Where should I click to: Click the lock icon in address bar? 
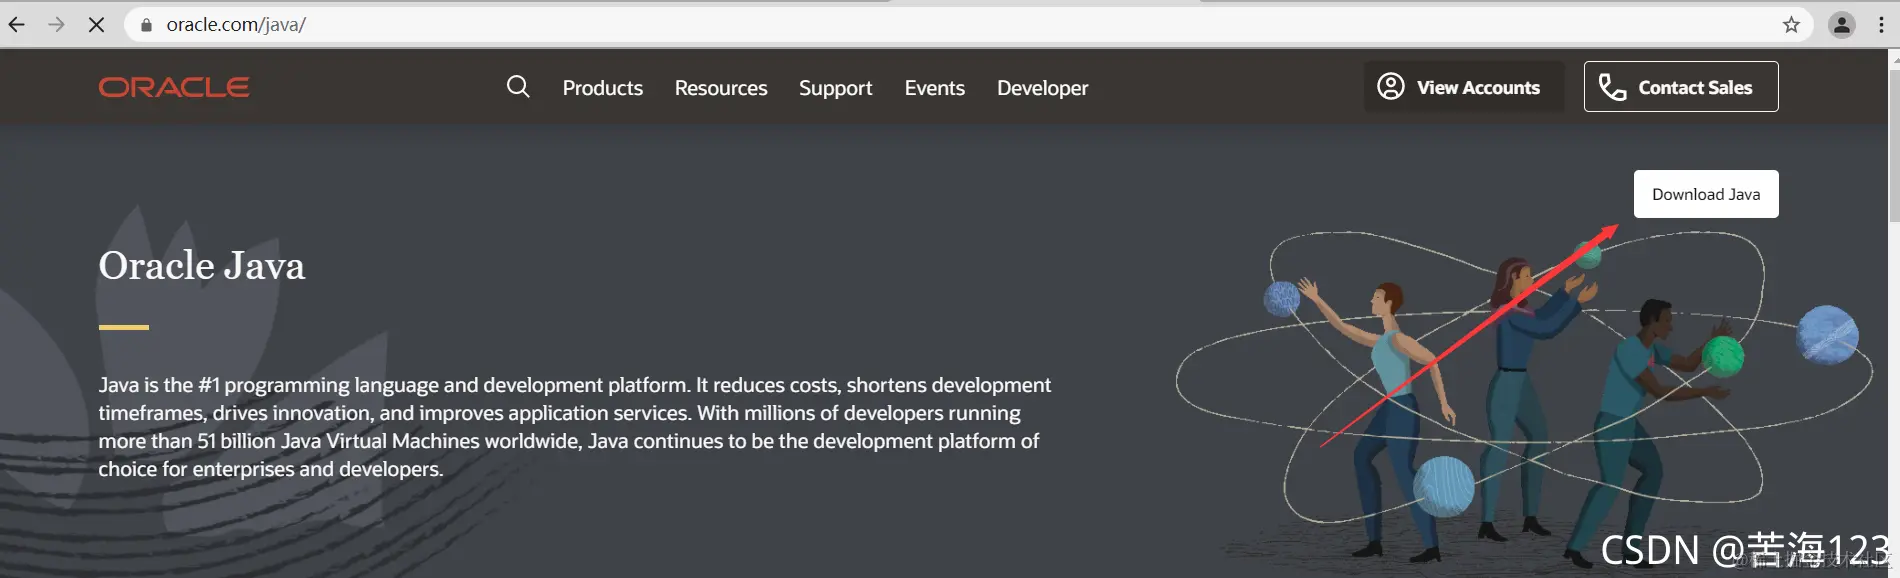[147, 25]
